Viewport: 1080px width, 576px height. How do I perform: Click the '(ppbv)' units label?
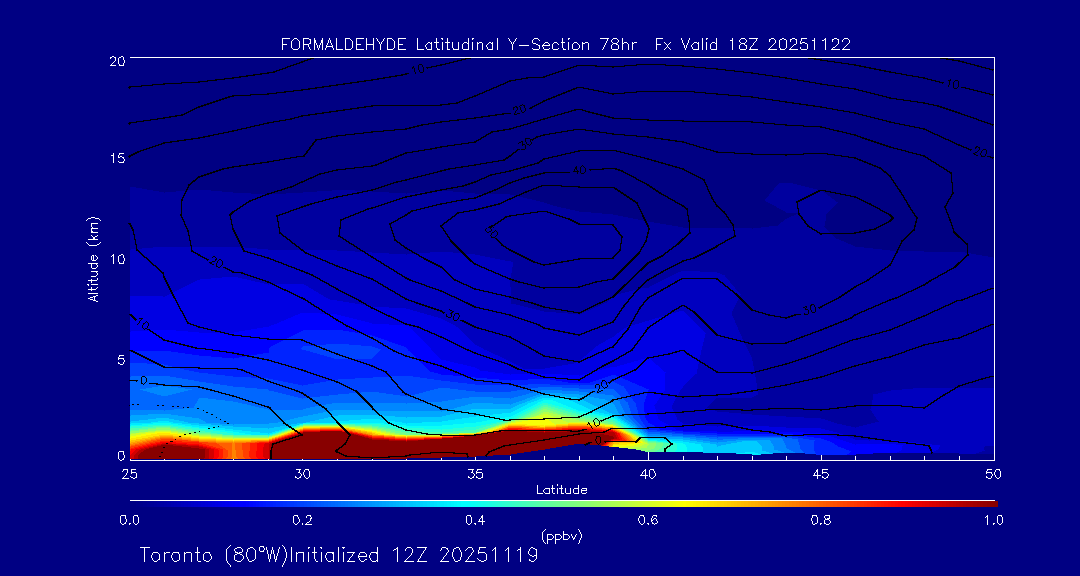pos(561,536)
